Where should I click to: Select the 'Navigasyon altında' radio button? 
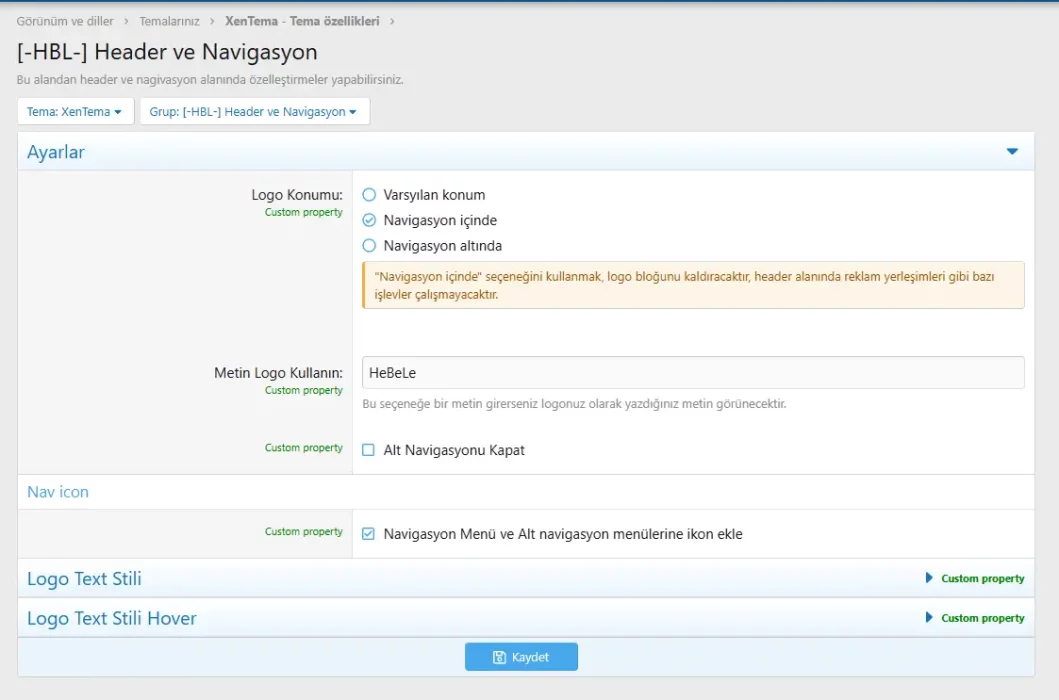point(369,245)
